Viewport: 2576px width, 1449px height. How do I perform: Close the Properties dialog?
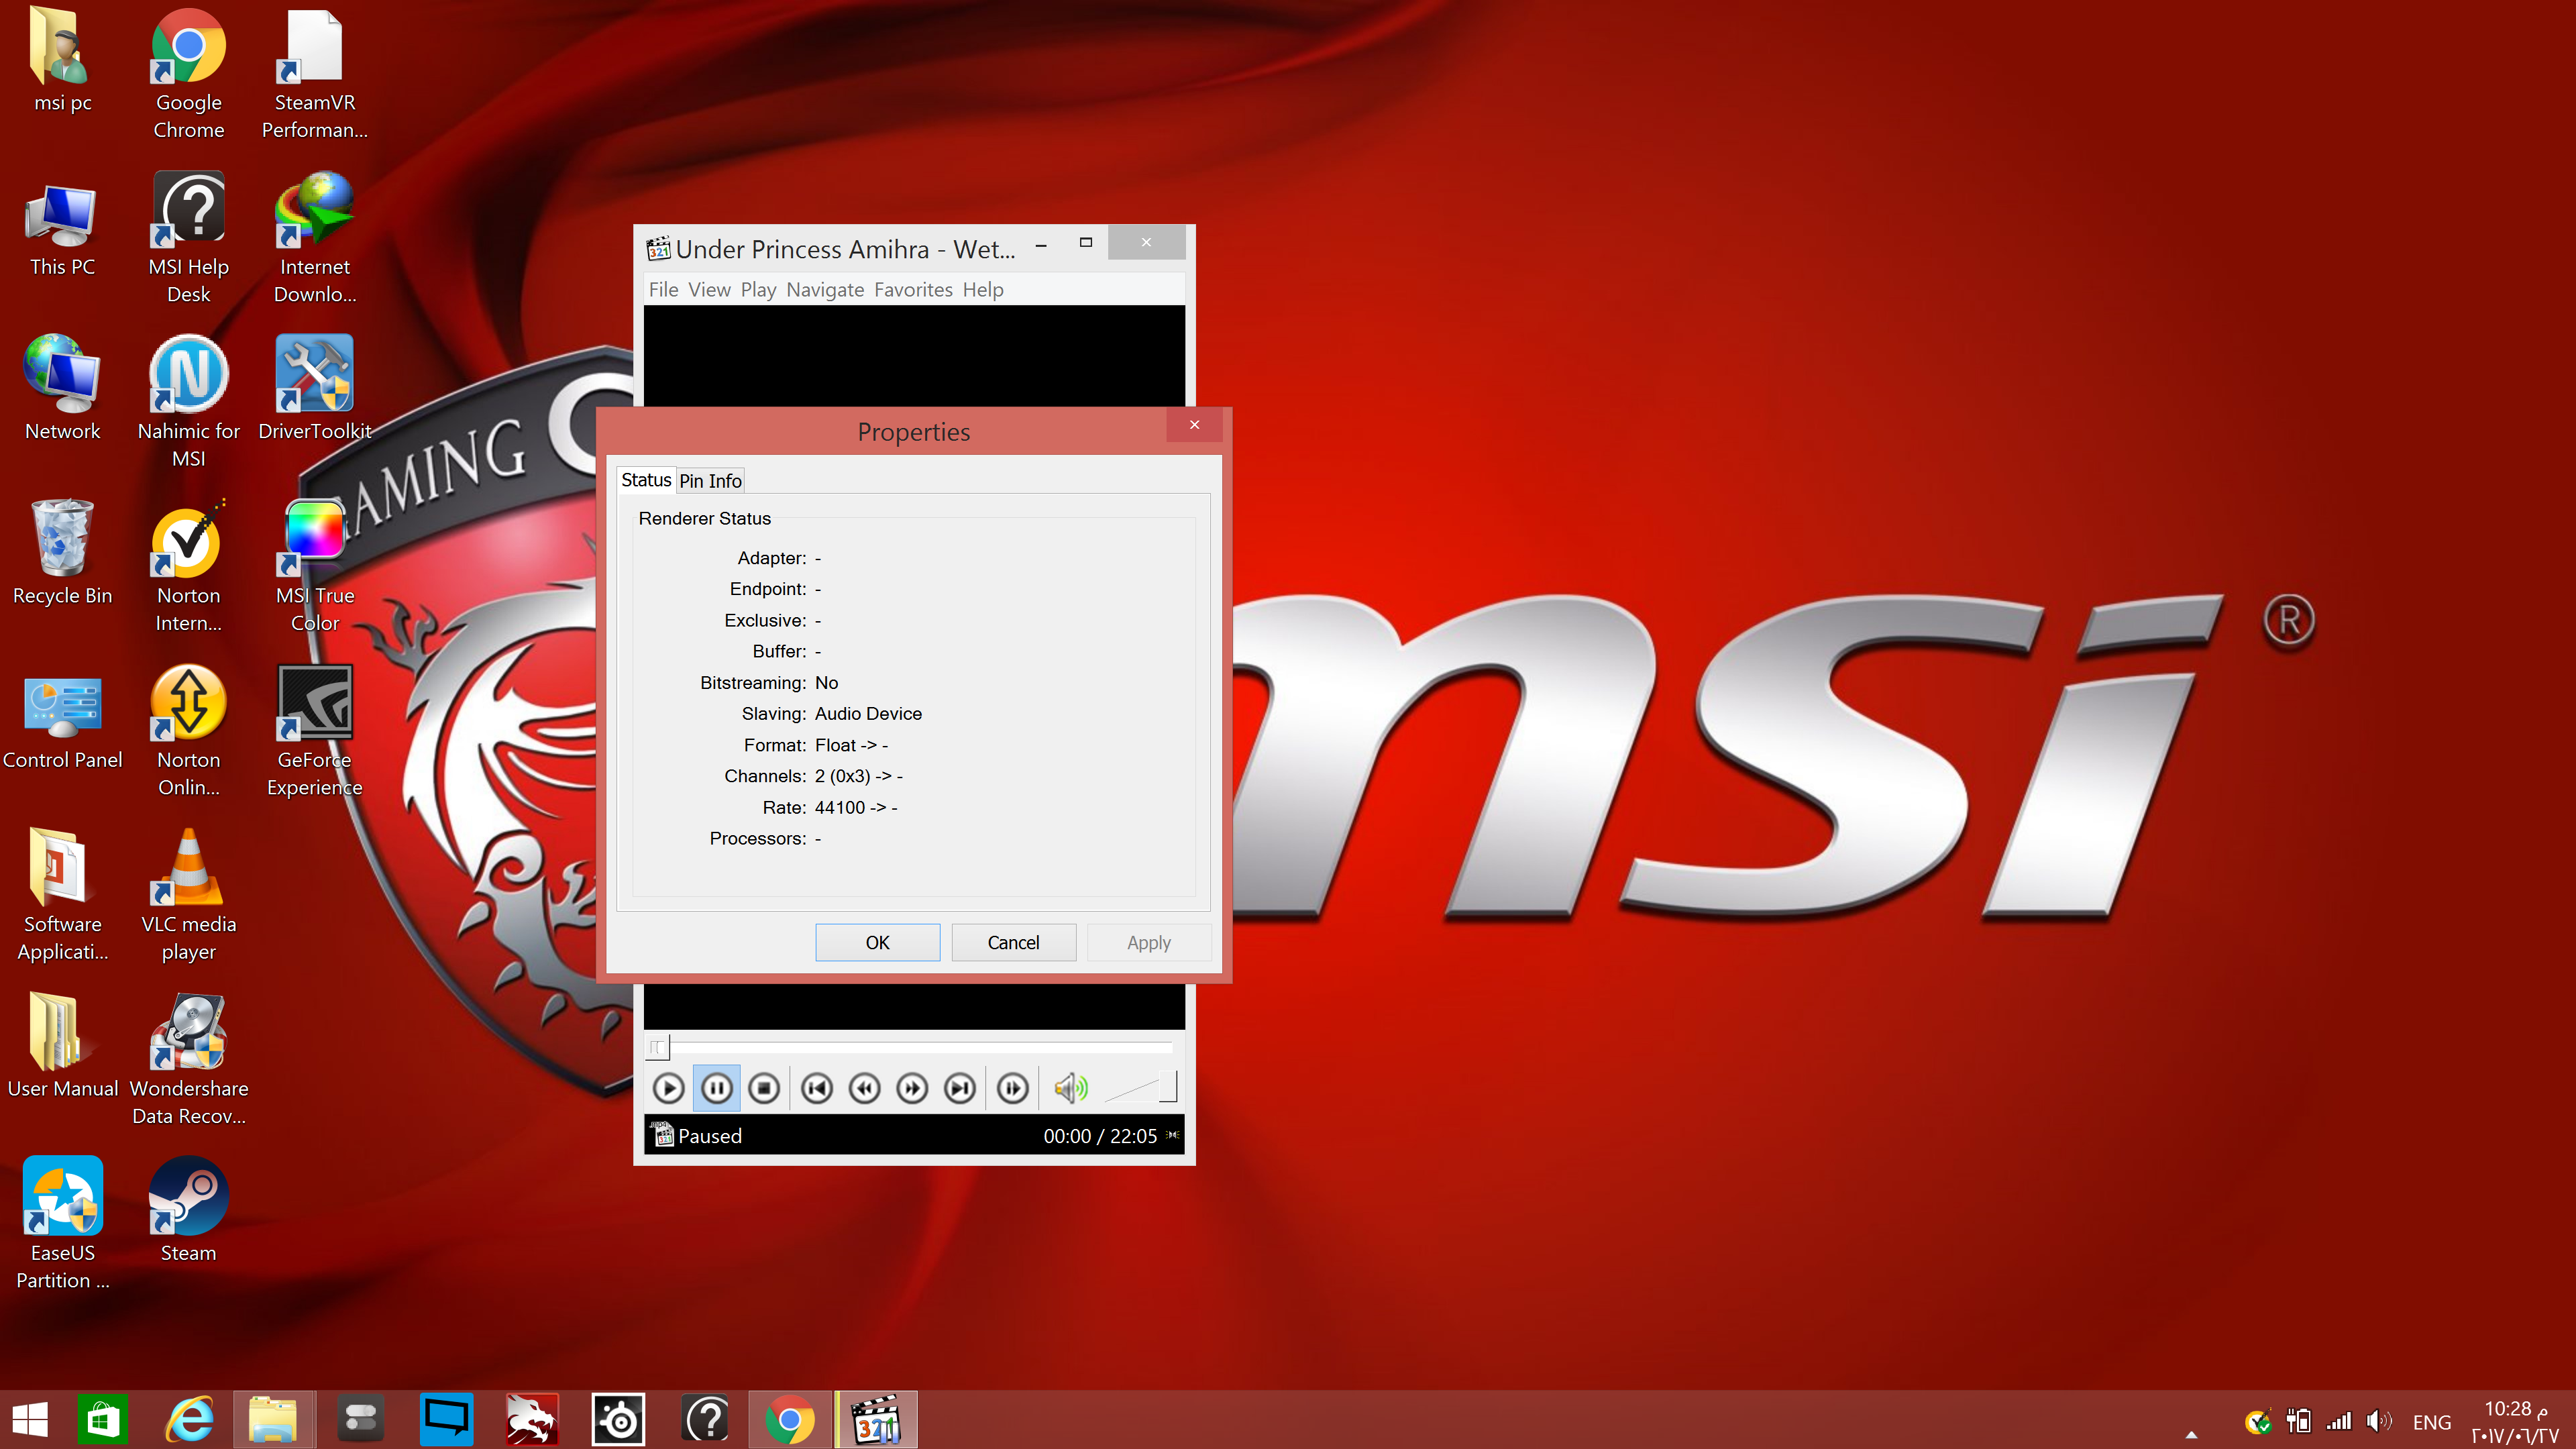click(x=1194, y=424)
